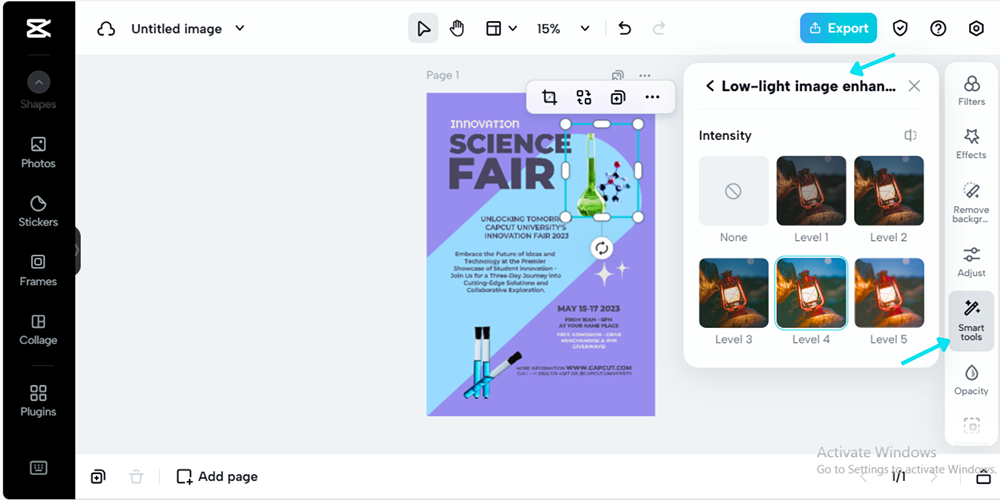Click the MAY 15-17 2023 text
The height and width of the screenshot is (500, 1000).
[589, 309]
